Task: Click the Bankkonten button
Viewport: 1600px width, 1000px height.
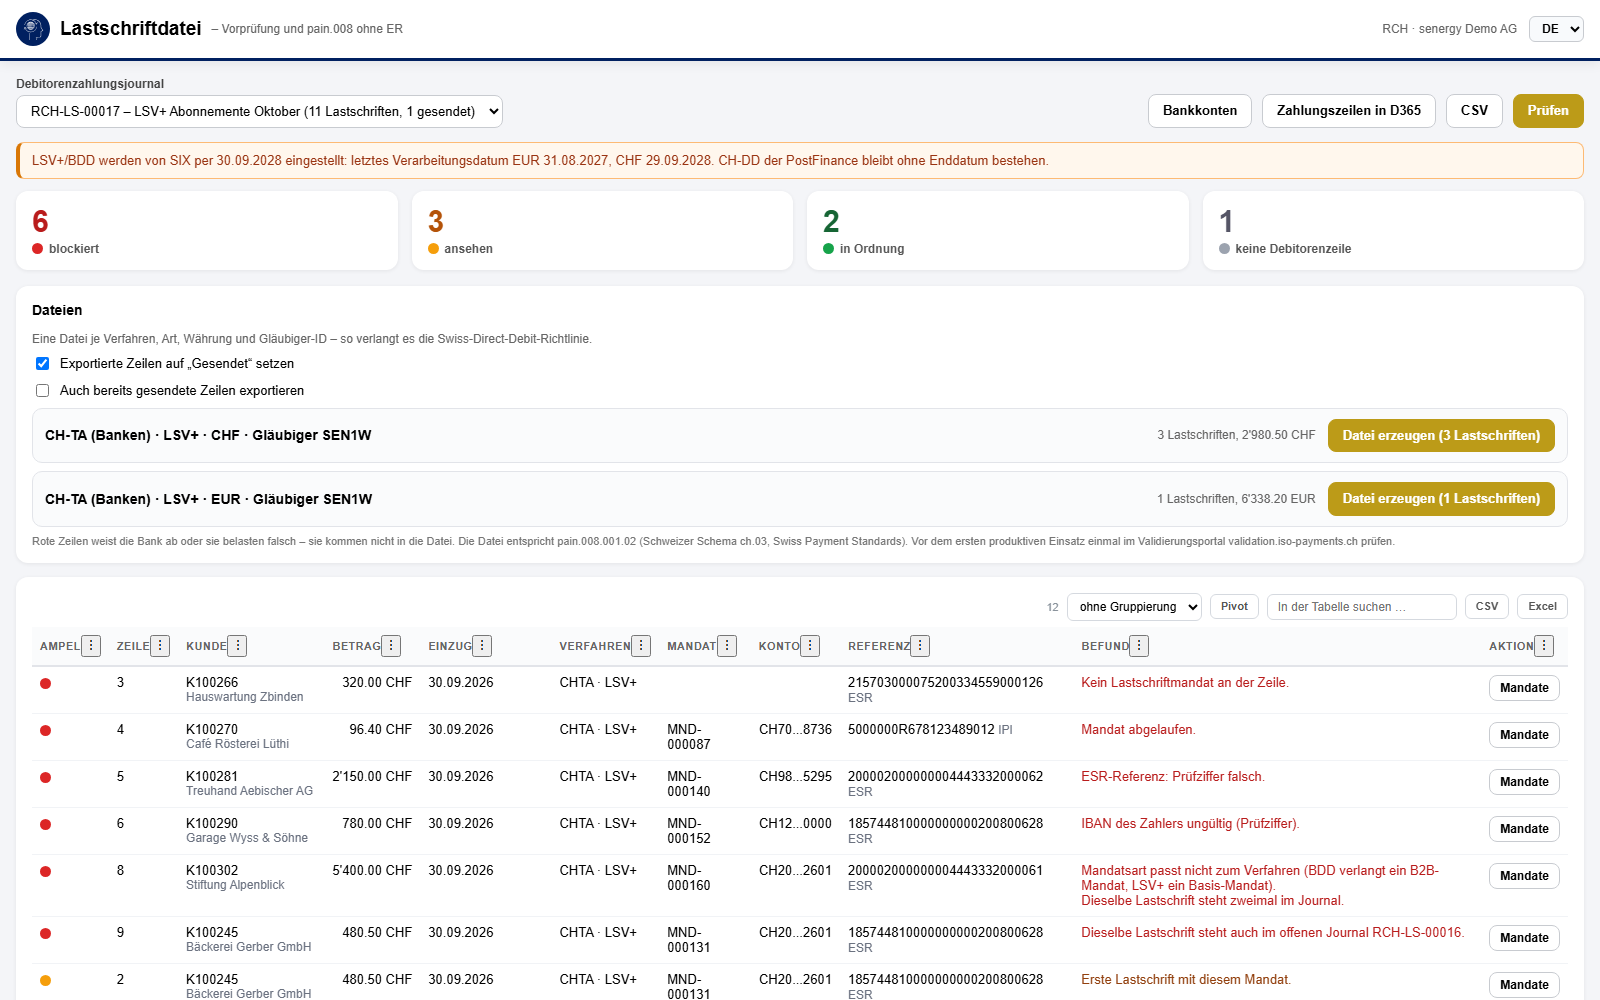Action: click(1200, 111)
